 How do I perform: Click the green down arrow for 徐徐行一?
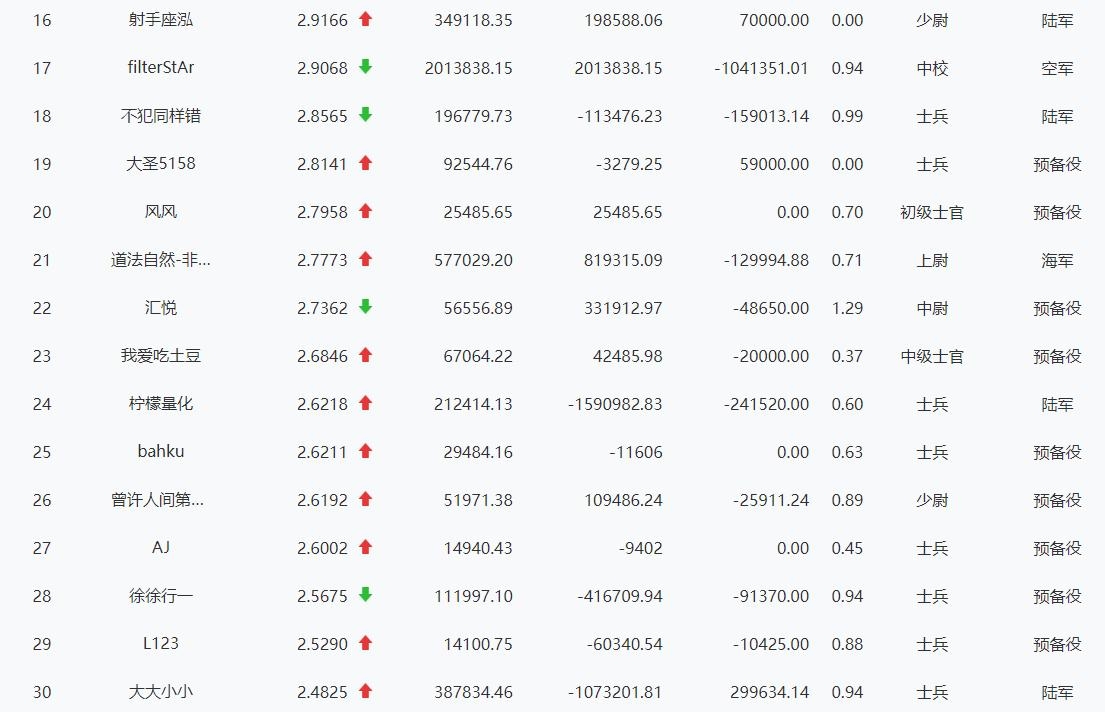pyautogui.click(x=365, y=595)
